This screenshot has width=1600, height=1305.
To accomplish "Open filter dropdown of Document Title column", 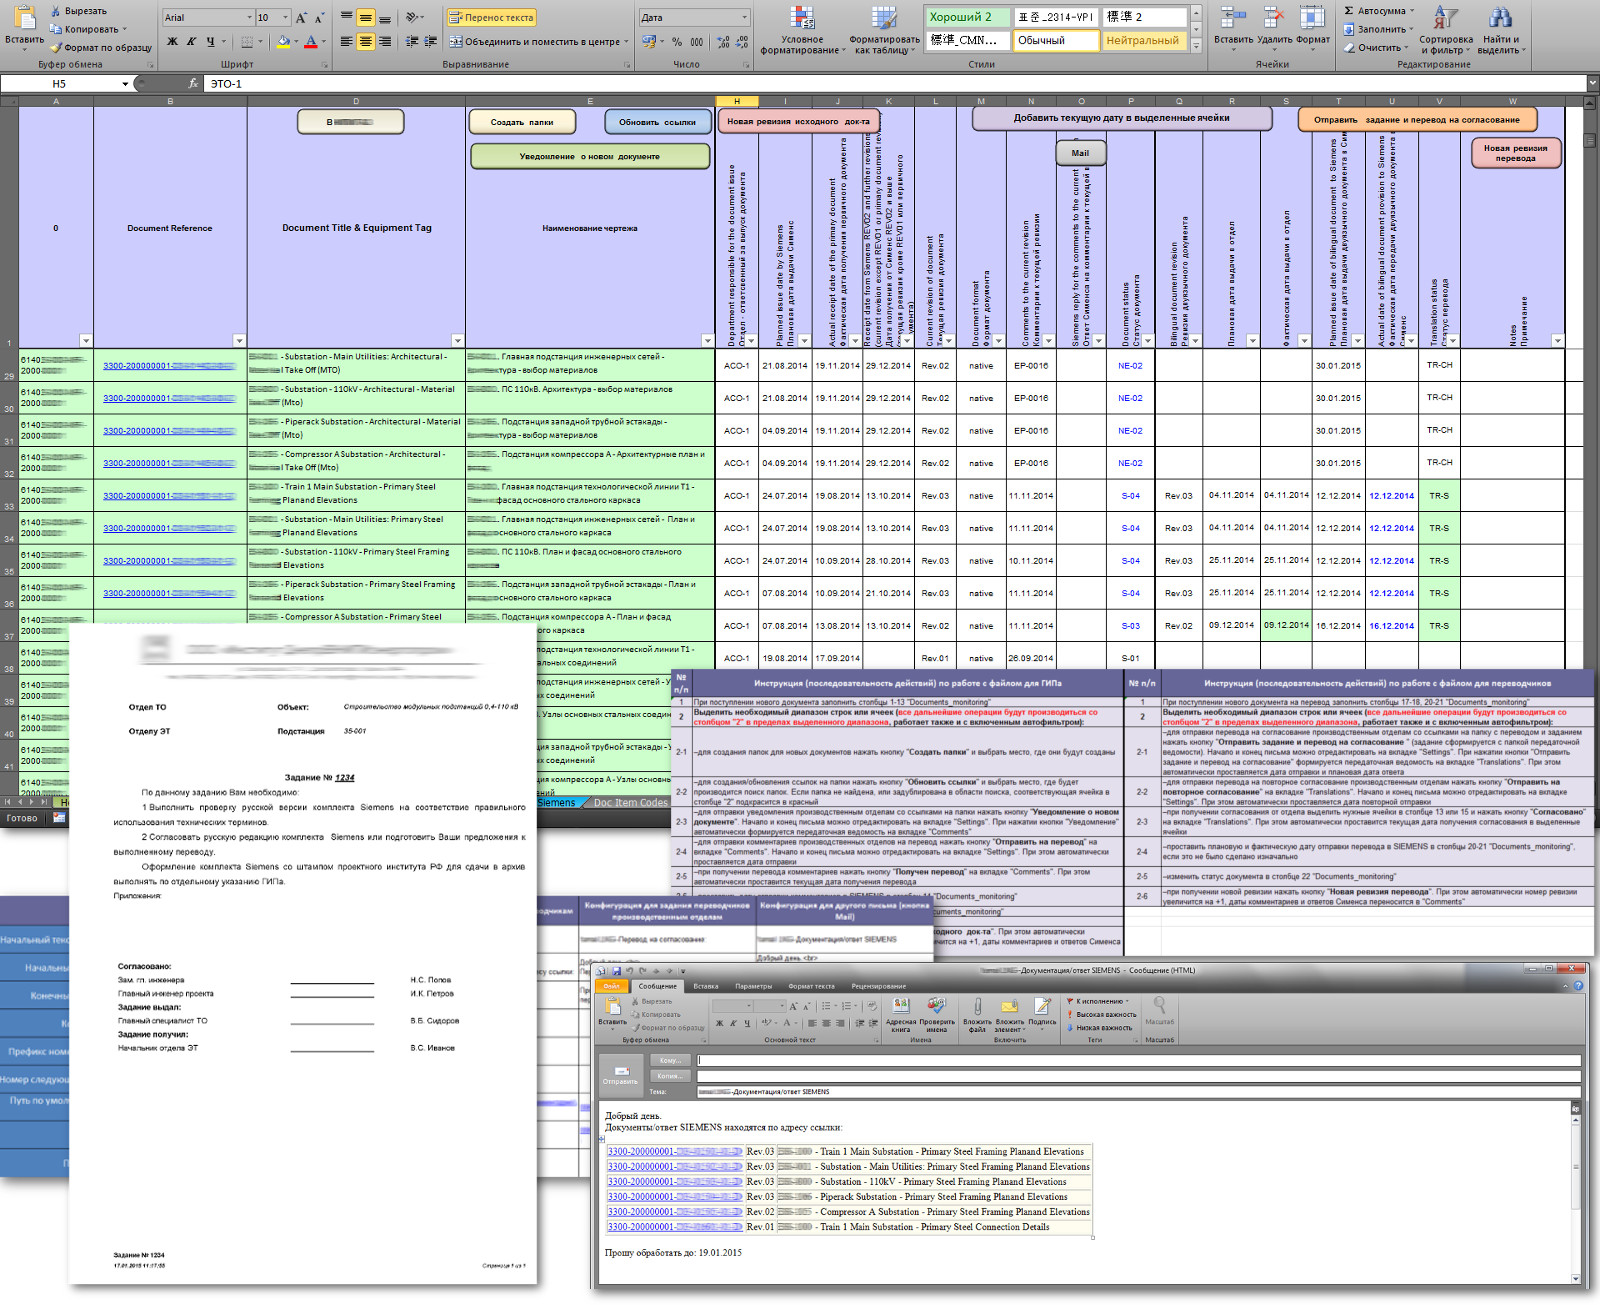I will coord(457,341).
